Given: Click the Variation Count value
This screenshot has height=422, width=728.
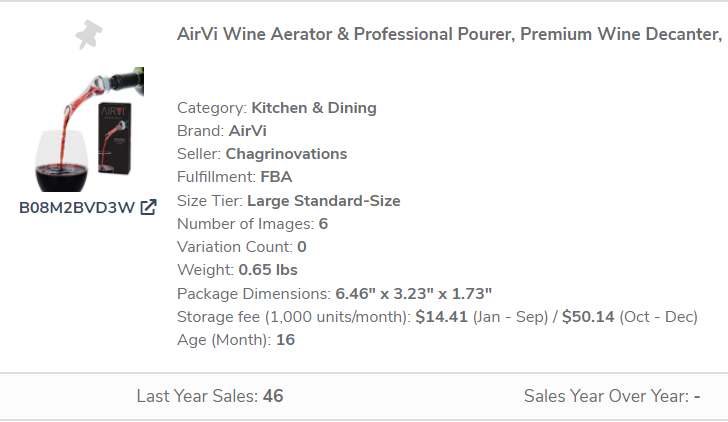Looking at the screenshot, I should pyautogui.click(x=301, y=247).
